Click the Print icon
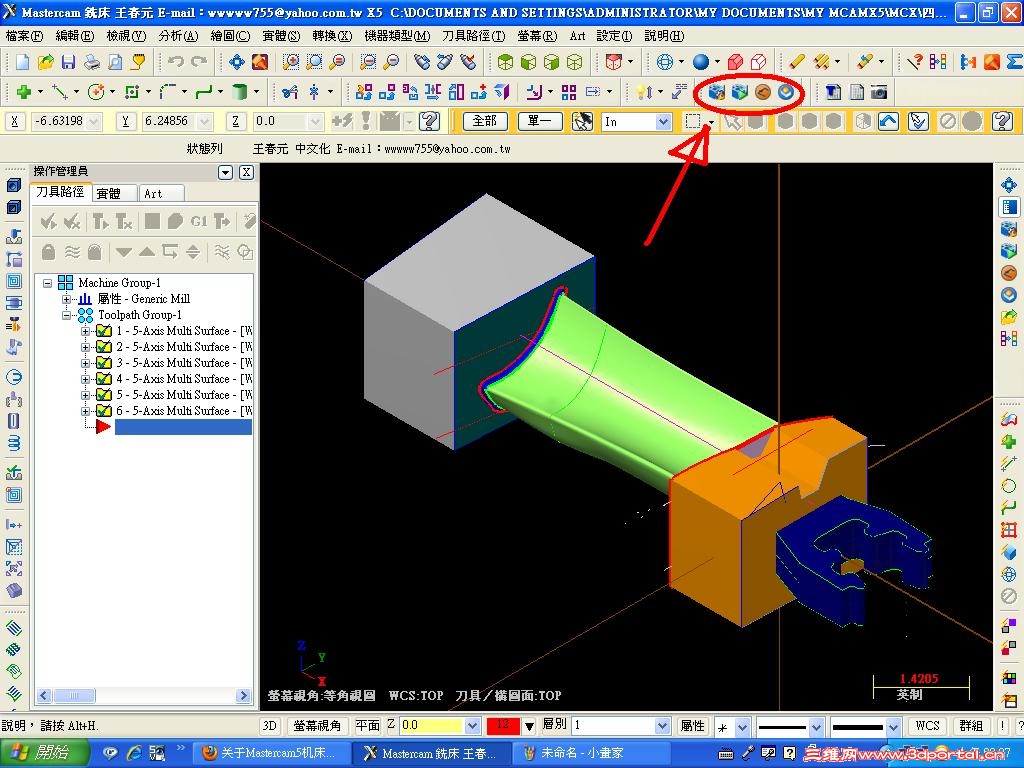1024x768 pixels. coord(92,62)
